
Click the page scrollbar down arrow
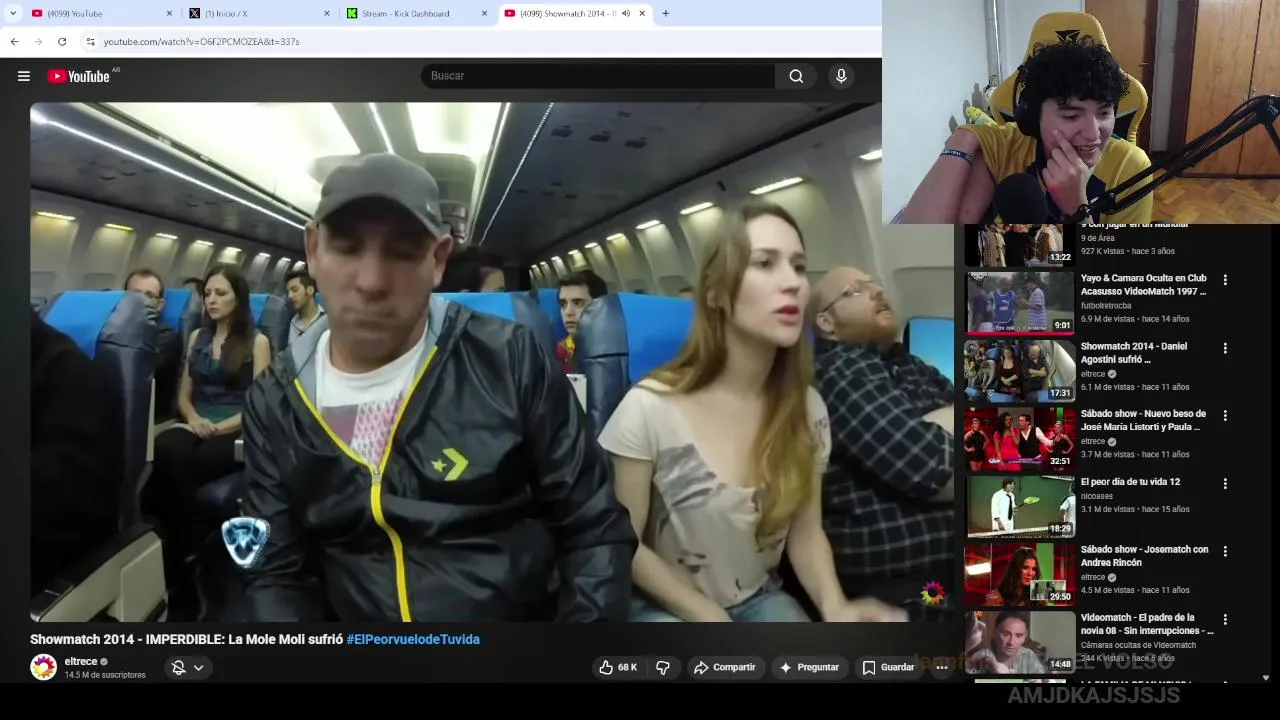1266,677
